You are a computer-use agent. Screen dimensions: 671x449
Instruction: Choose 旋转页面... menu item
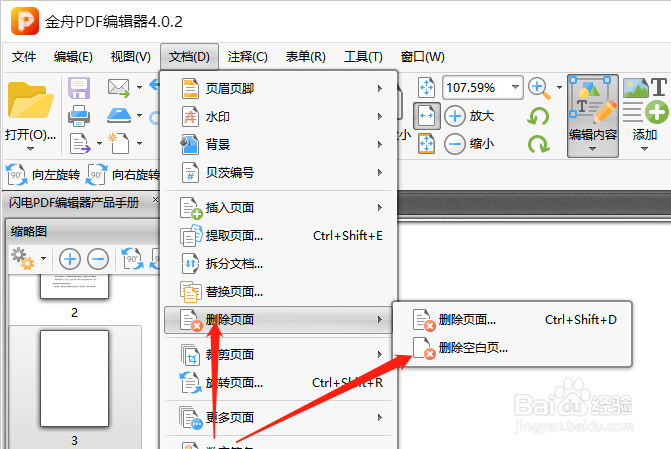(x=278, y=382)
